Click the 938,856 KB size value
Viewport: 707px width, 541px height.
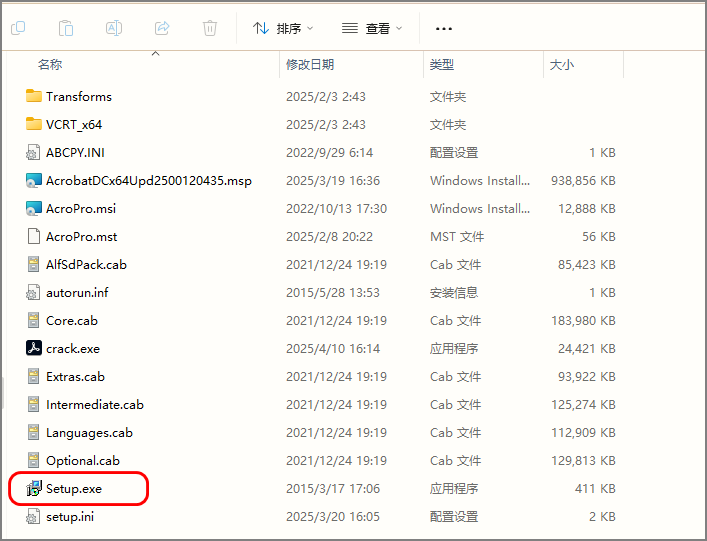click(x=583, y=180)
